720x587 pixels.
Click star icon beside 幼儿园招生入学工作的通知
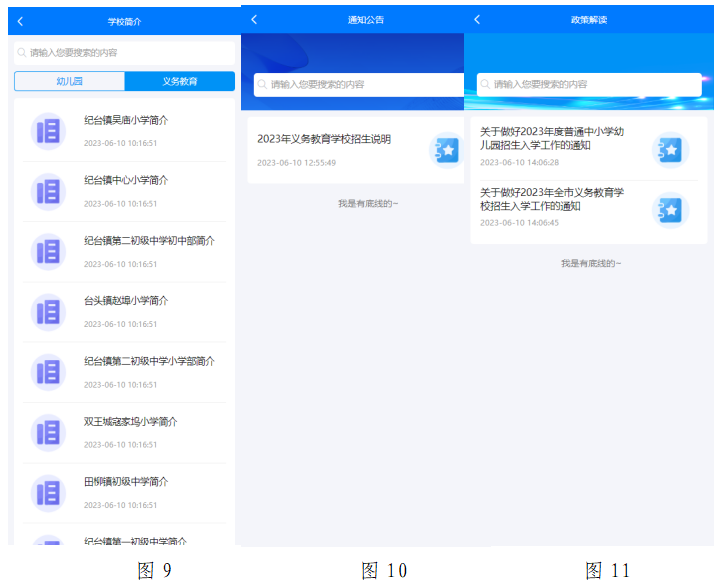tap(670, 150)
